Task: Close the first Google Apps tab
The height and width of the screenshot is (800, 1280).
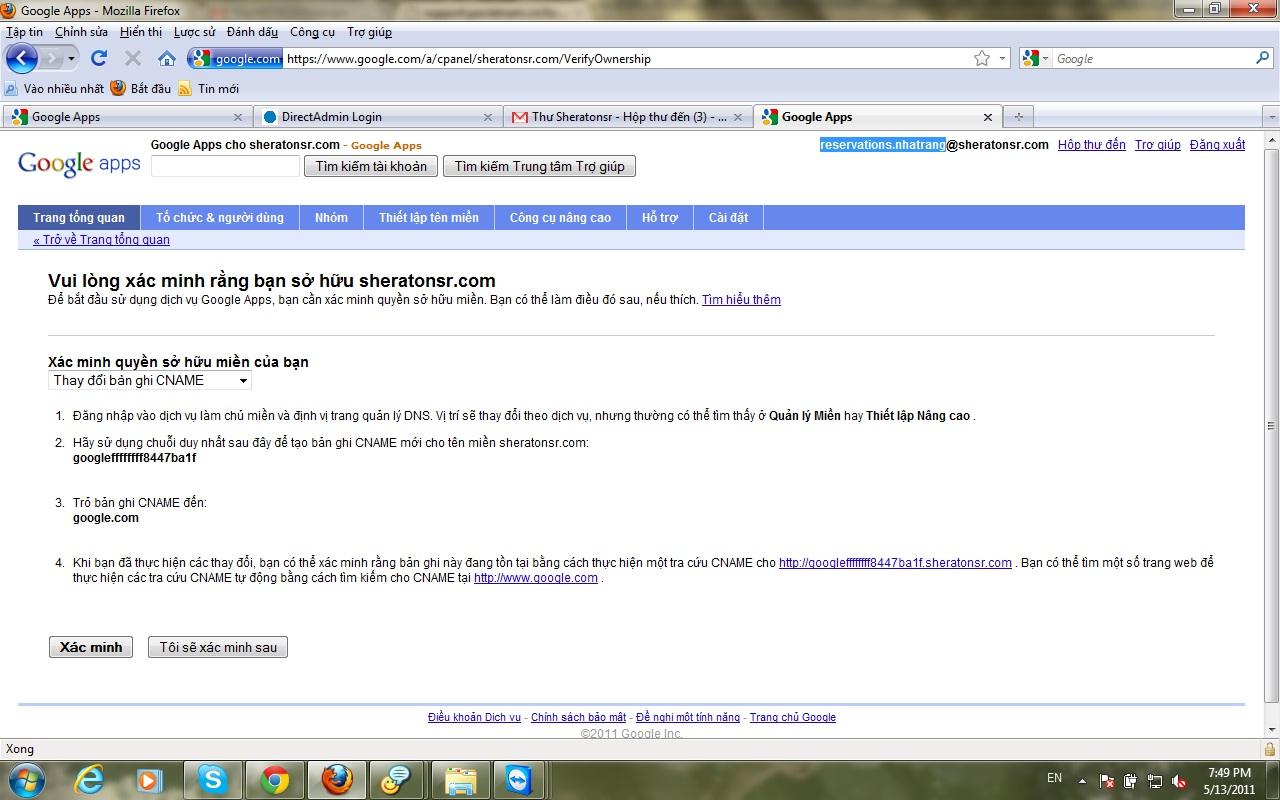Action: point(238,117)
